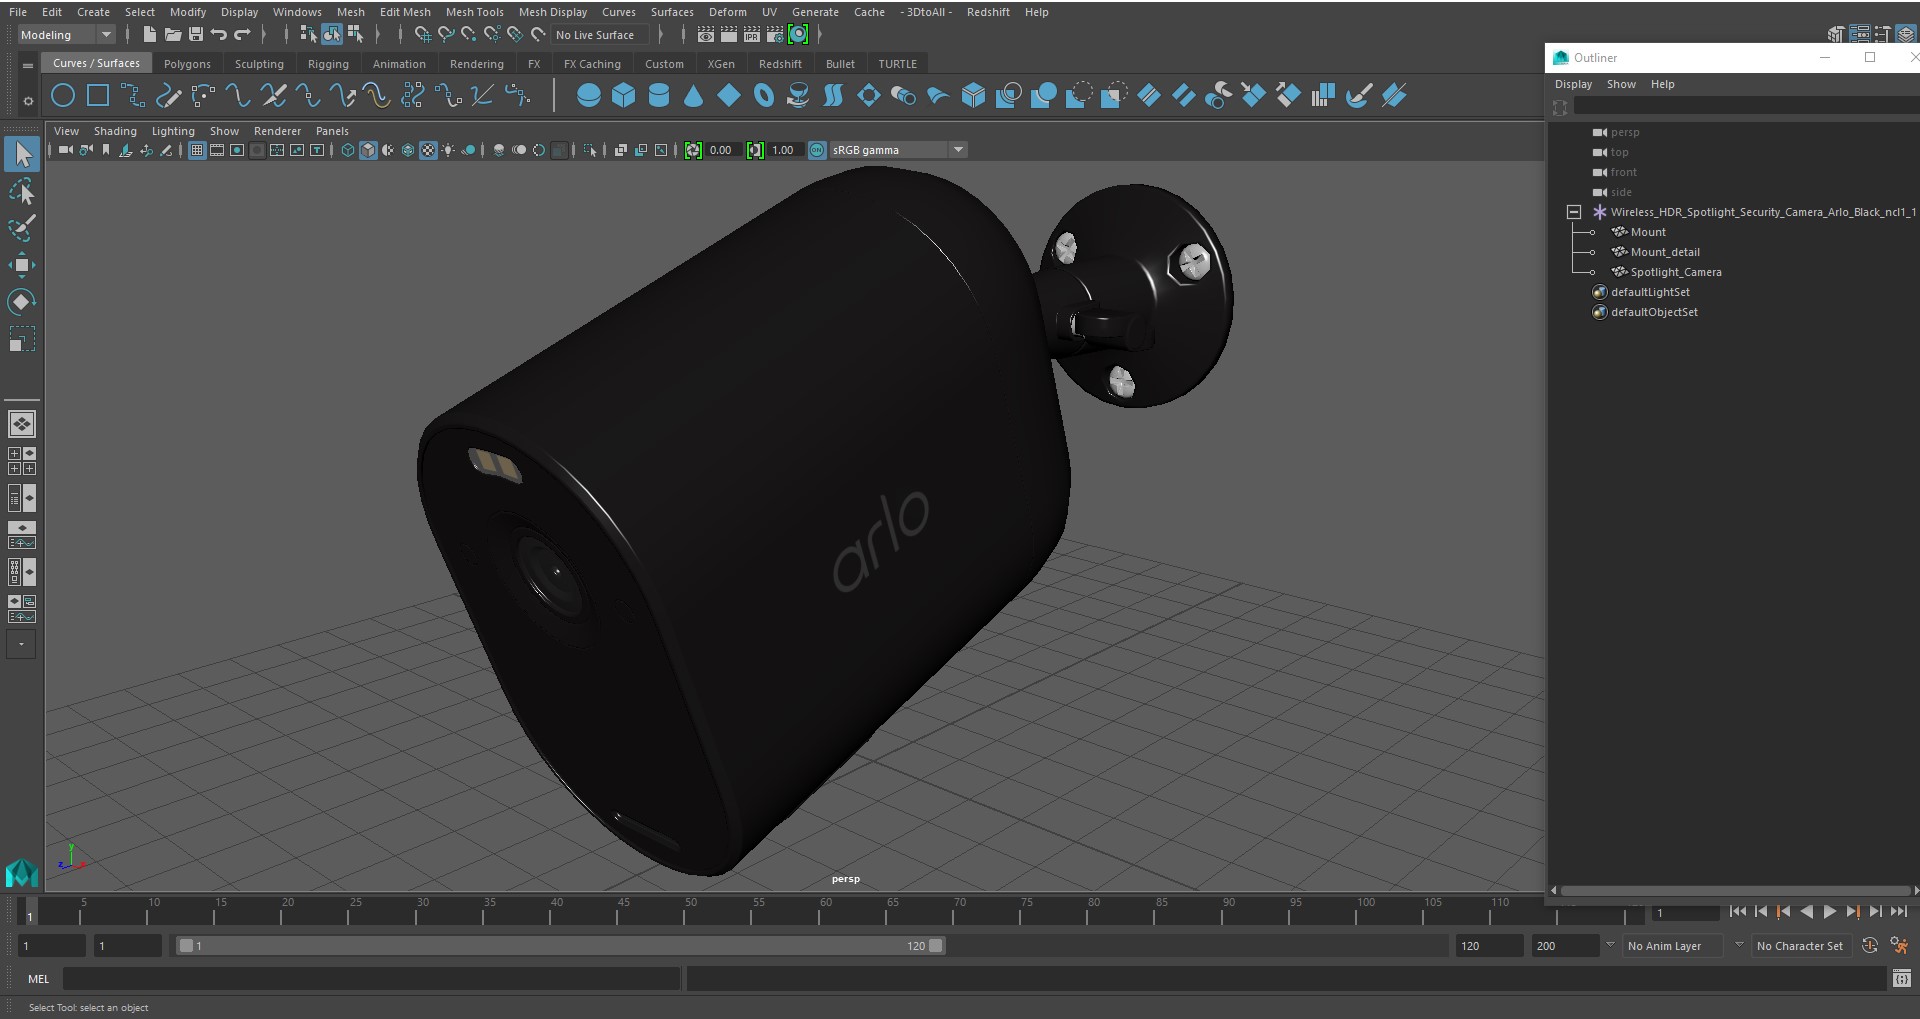The image size is (1920, 1019).
Task: Toggle the film gate display
Action: [217, 150]
